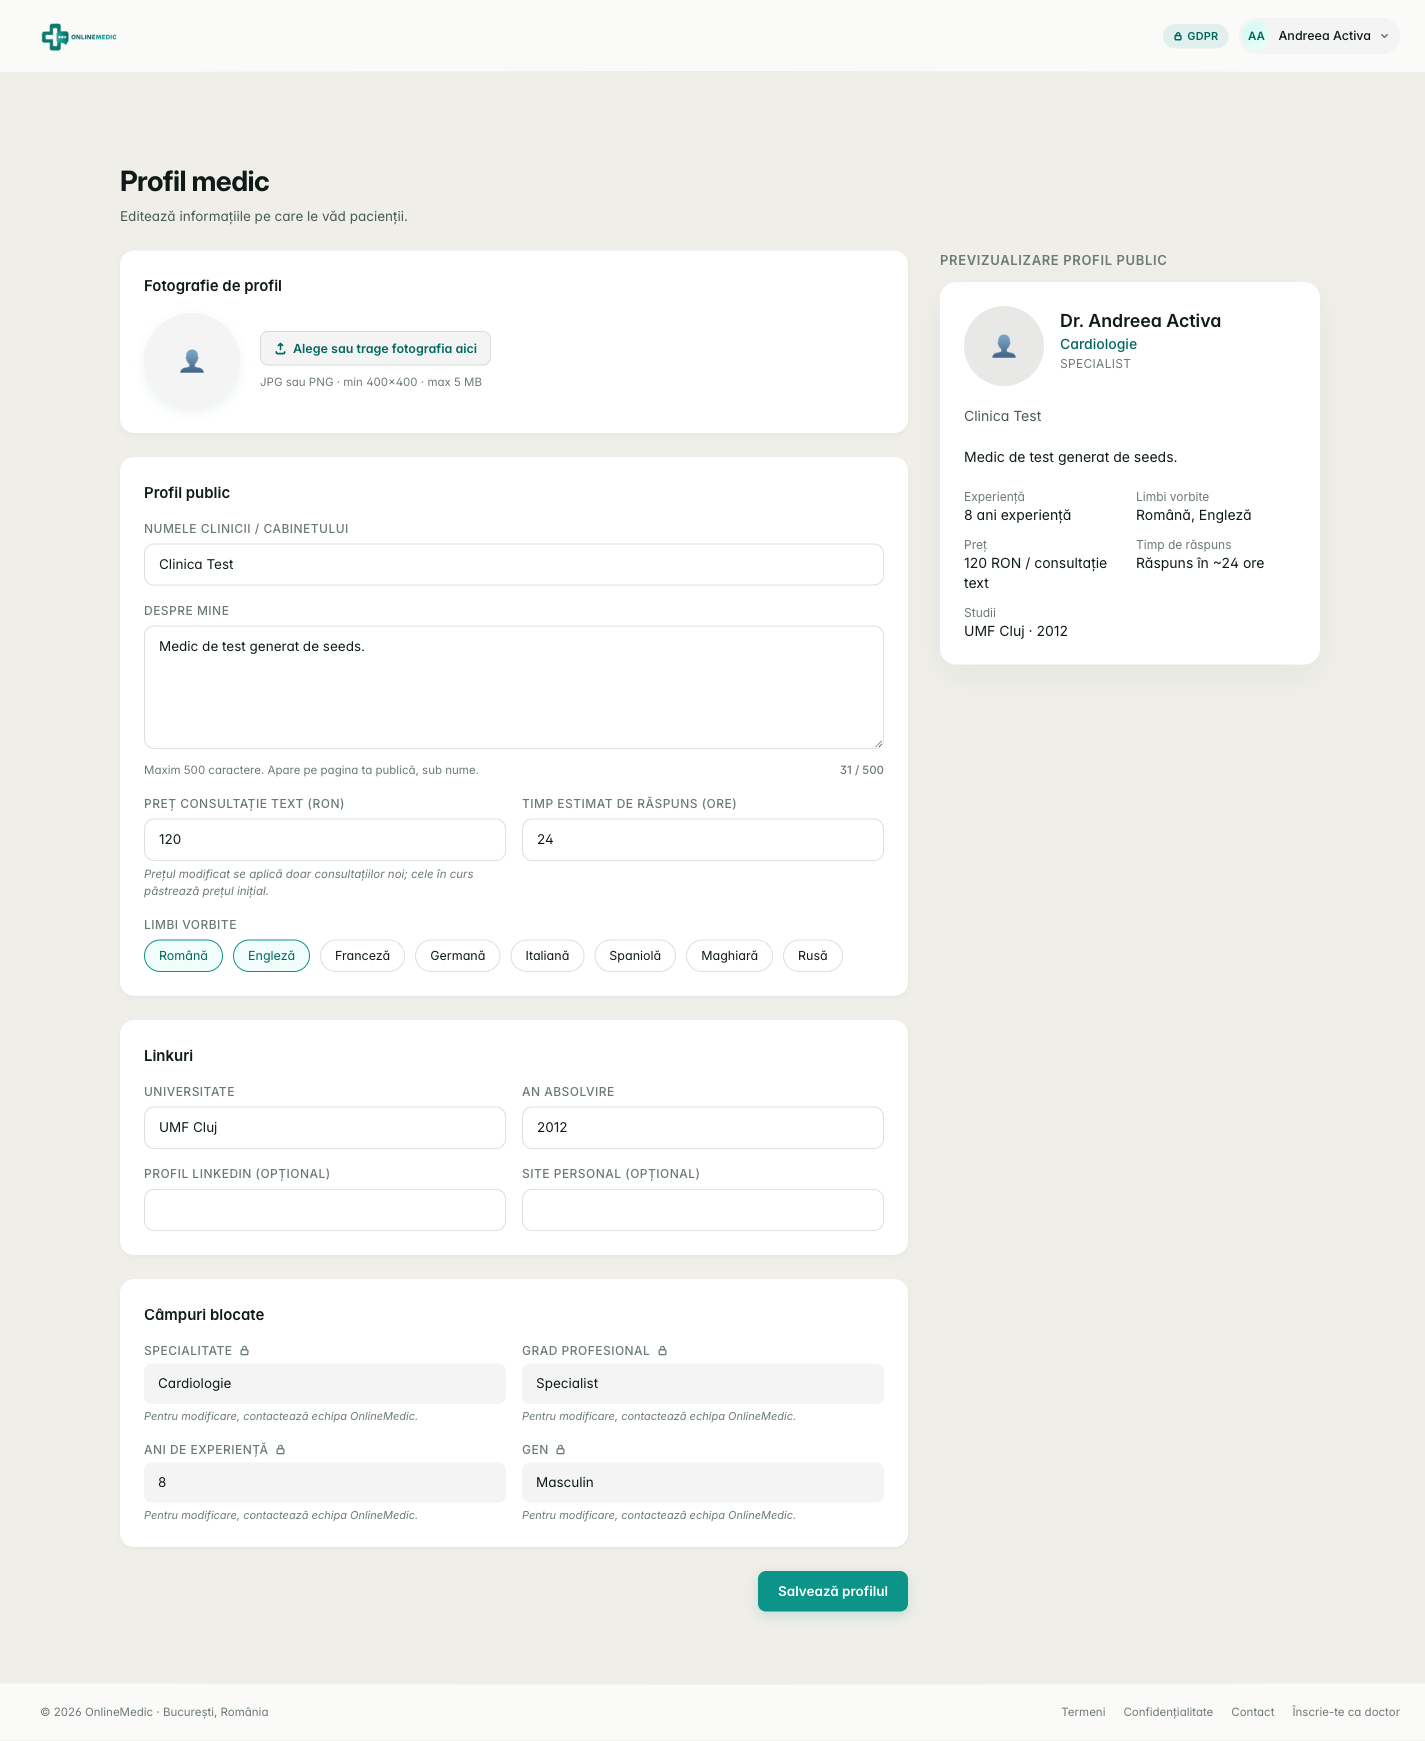Follow the Înscrie-te ca doctor link
Viewport: 1425px width, 1741px height.
1346,1712
